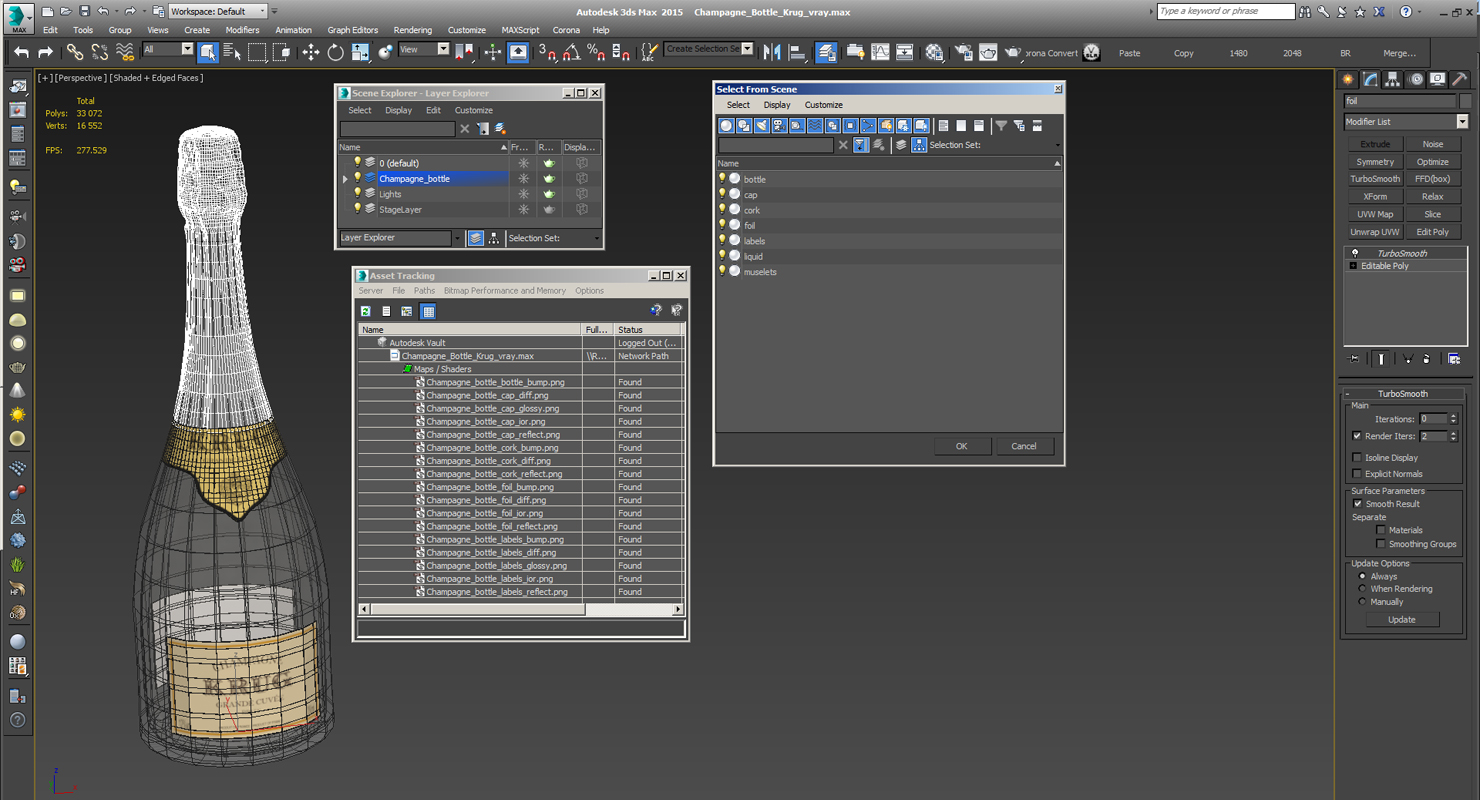Open the selection filter All dropdown
Image resolution: width=1480 pixels, height=800 pixels.
coord(168,49)
